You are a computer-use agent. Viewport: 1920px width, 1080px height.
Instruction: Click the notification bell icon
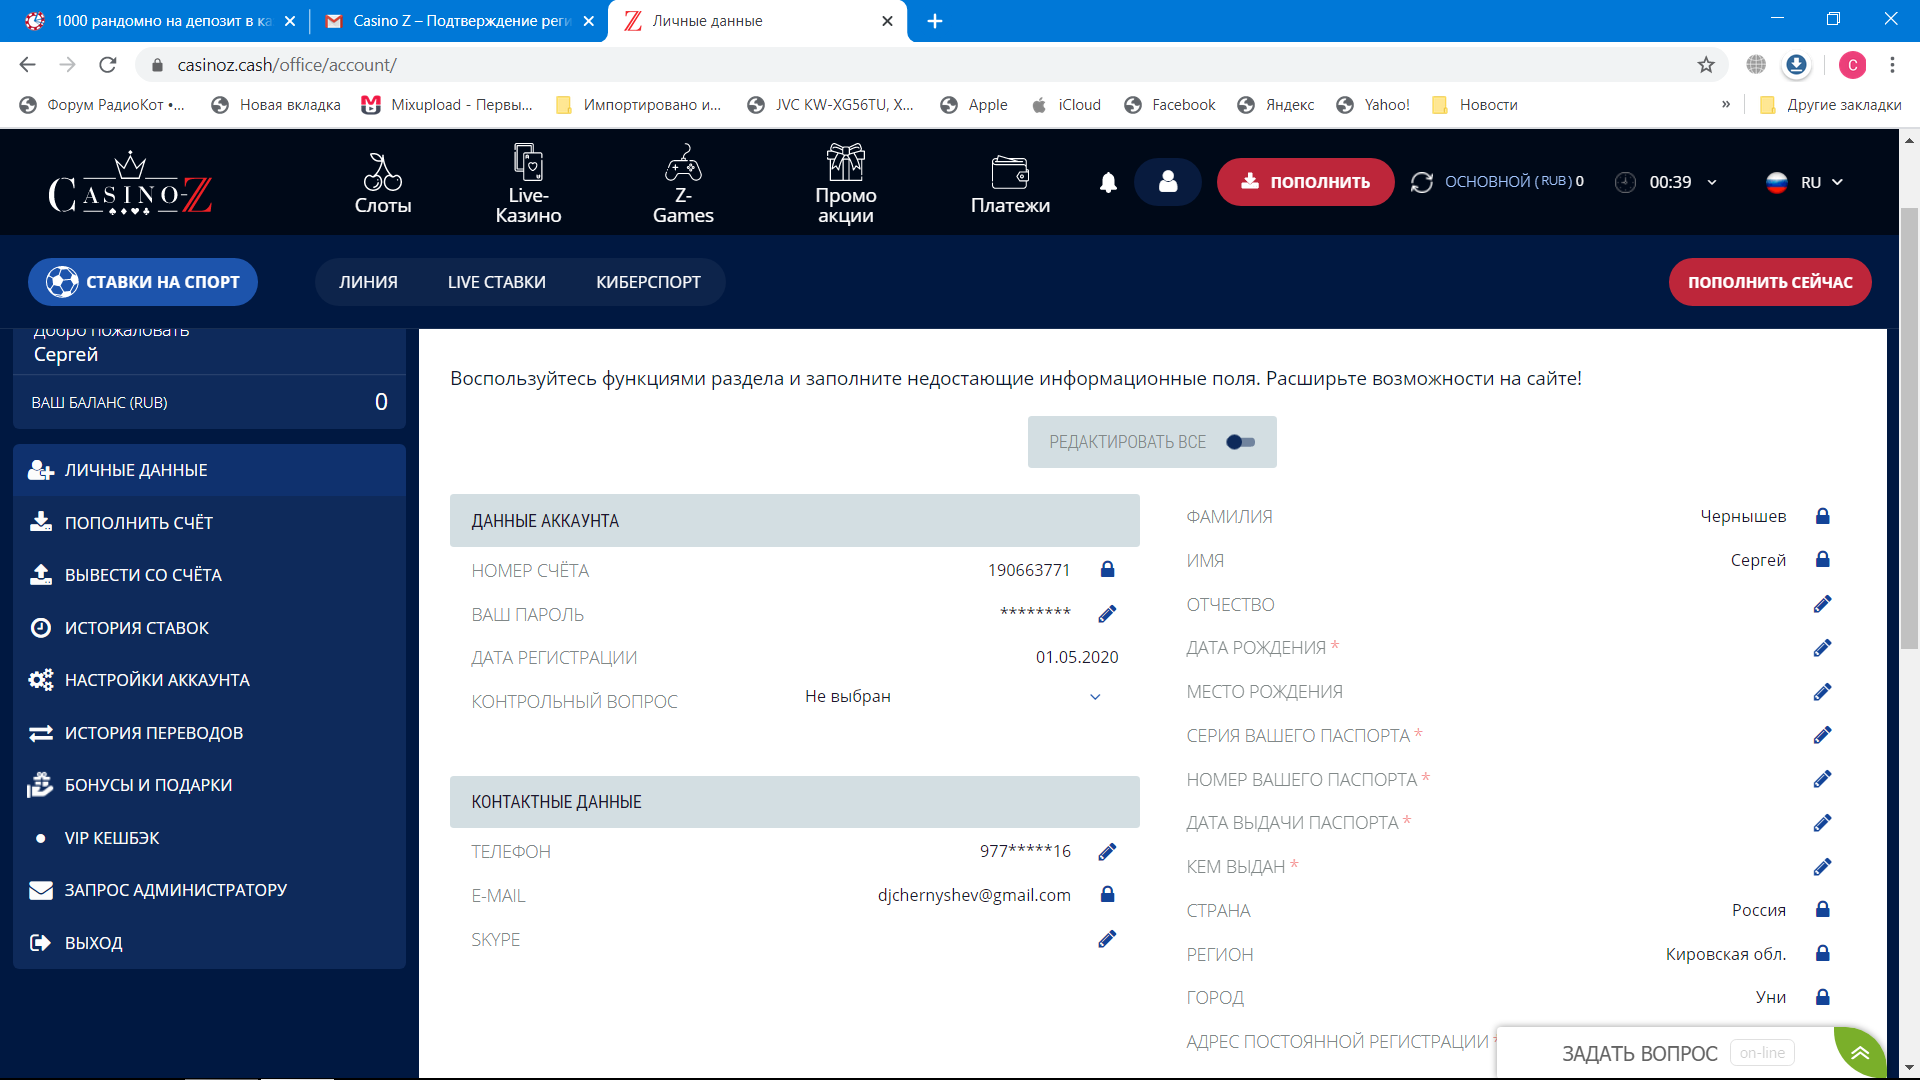1108,182
